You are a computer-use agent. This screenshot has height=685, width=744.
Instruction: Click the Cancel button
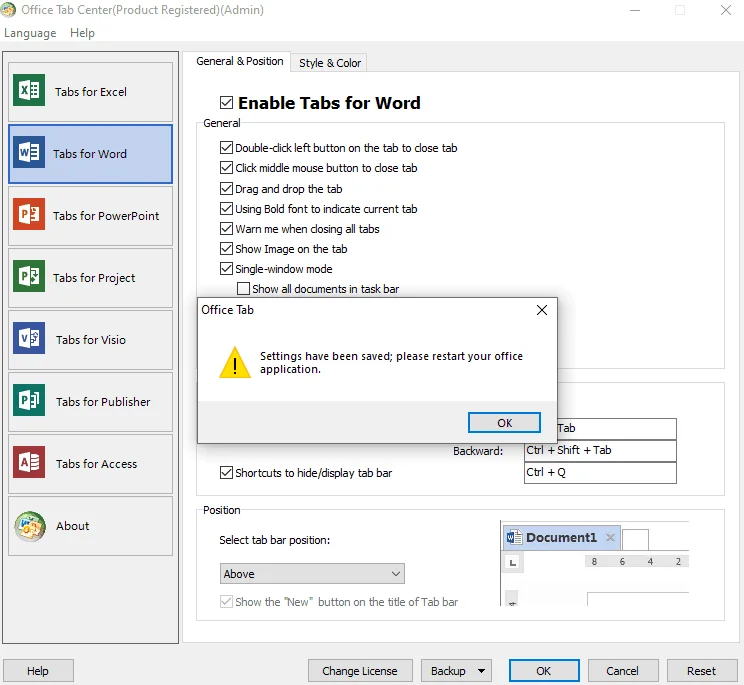[x=623, y=671]
